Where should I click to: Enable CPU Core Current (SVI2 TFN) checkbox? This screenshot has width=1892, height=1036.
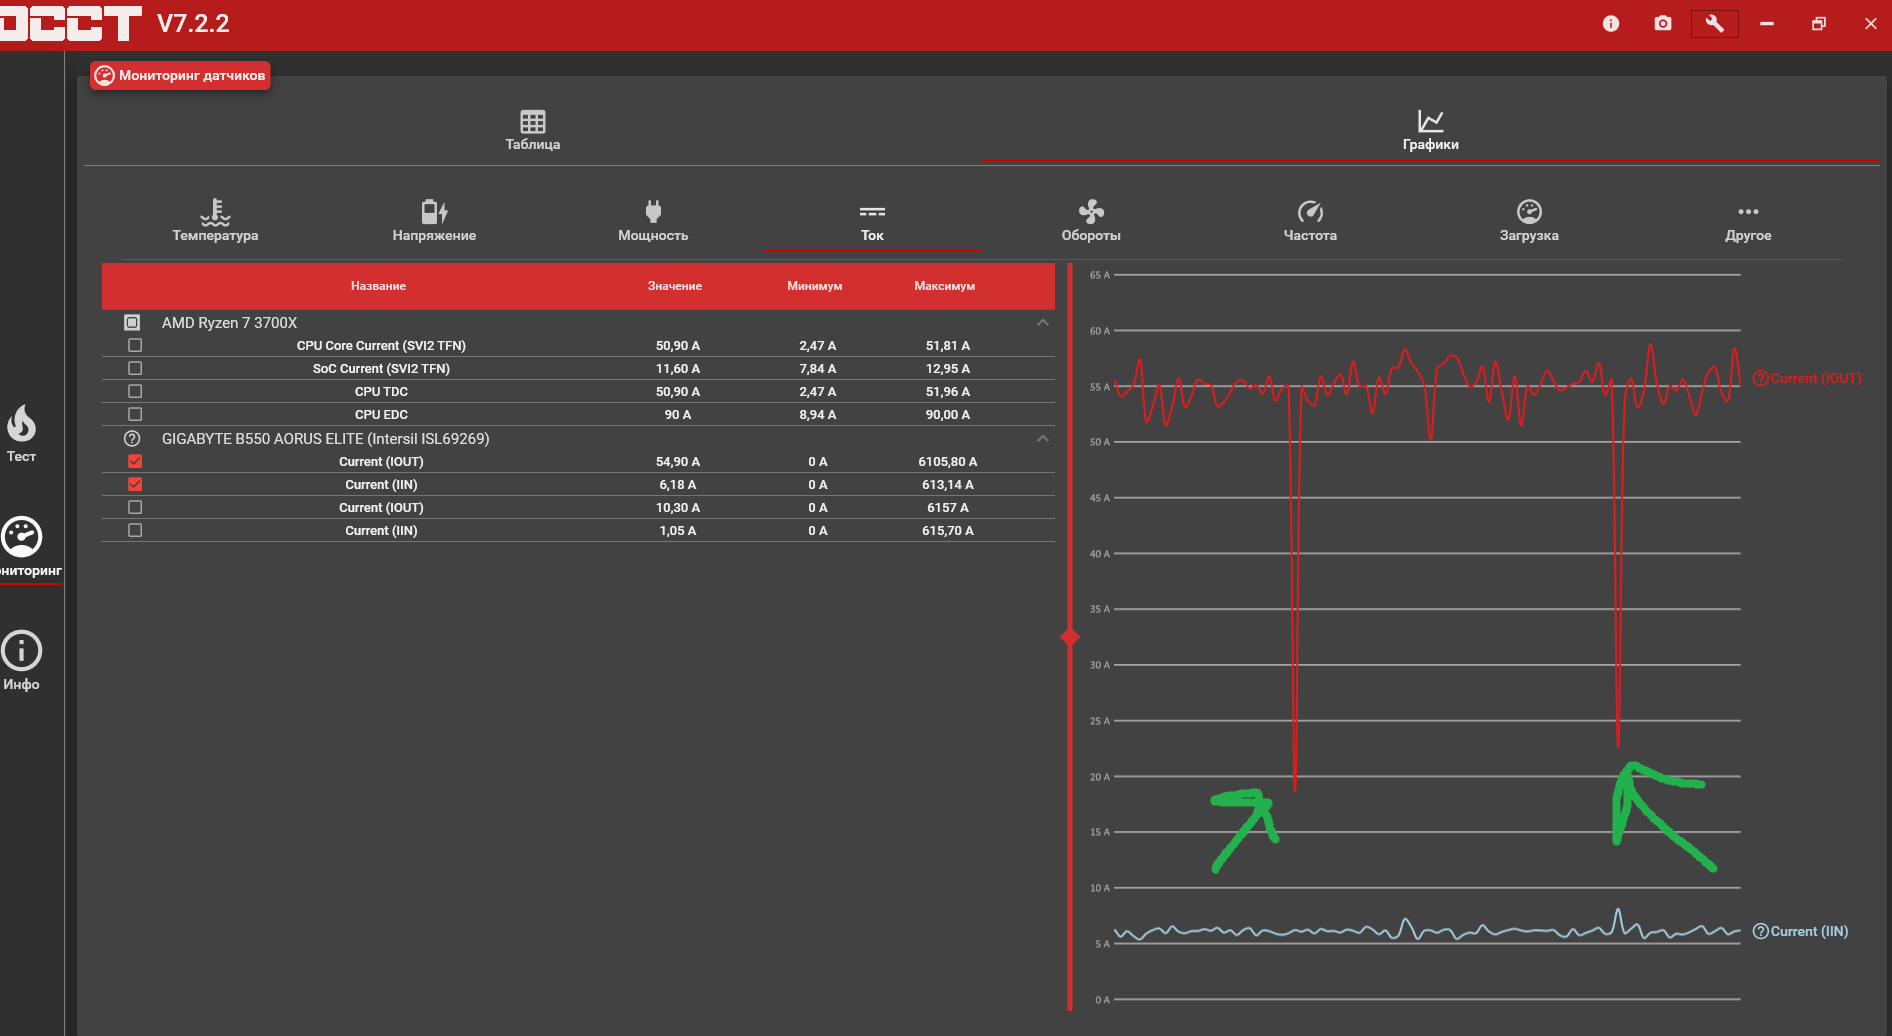(135, 346)
